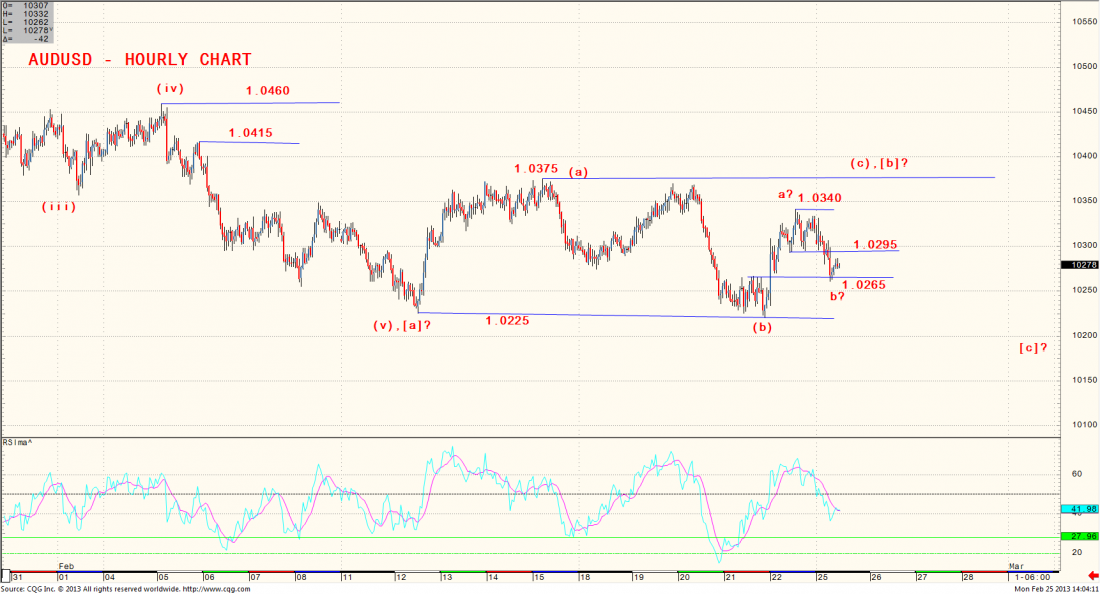The image size is (1100, 594).
Task: Click the Feb month marker on time axis
Action: pyautogui.click(x=66, y=566)
